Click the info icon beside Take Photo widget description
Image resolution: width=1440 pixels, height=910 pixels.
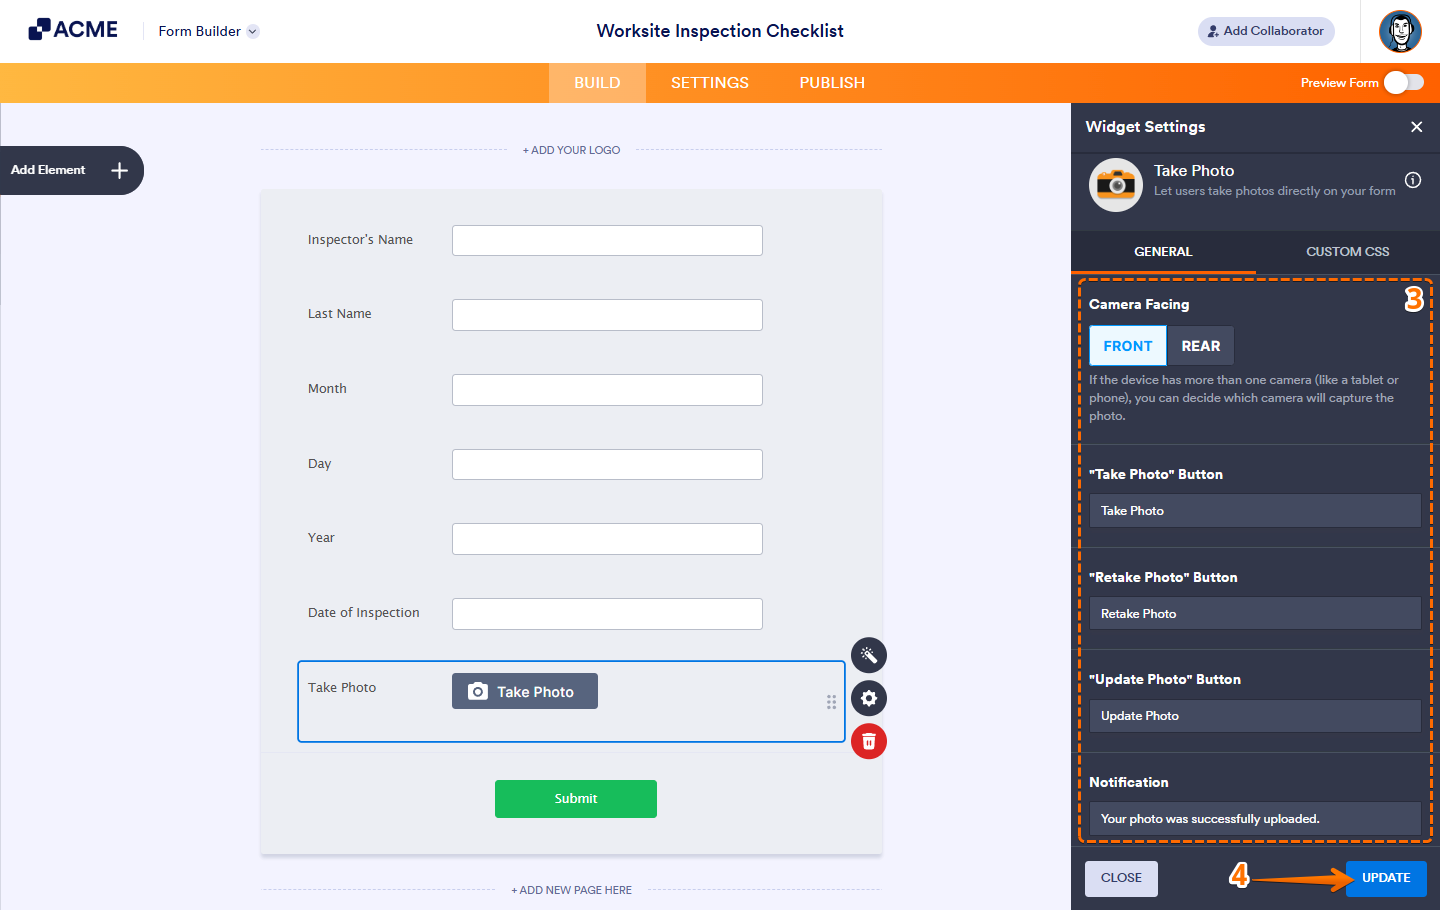pos(1412,180)
